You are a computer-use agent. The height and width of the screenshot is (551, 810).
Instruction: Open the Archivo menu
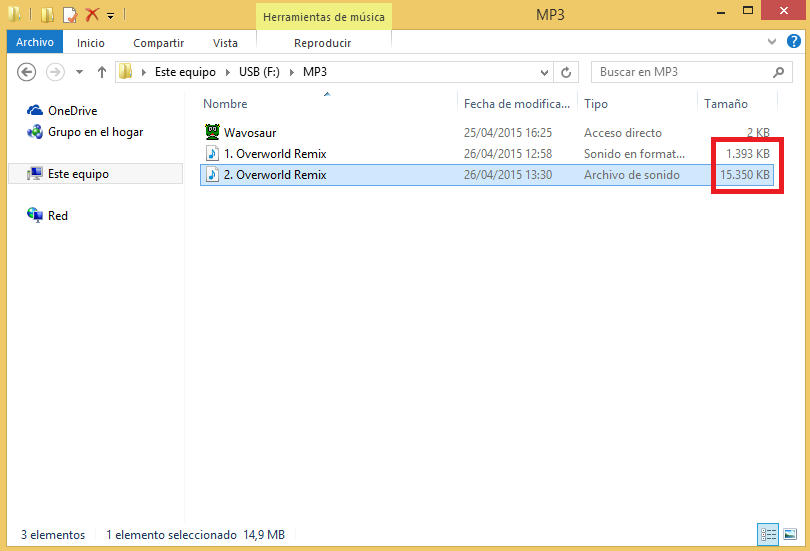click(x=34, y=42)
